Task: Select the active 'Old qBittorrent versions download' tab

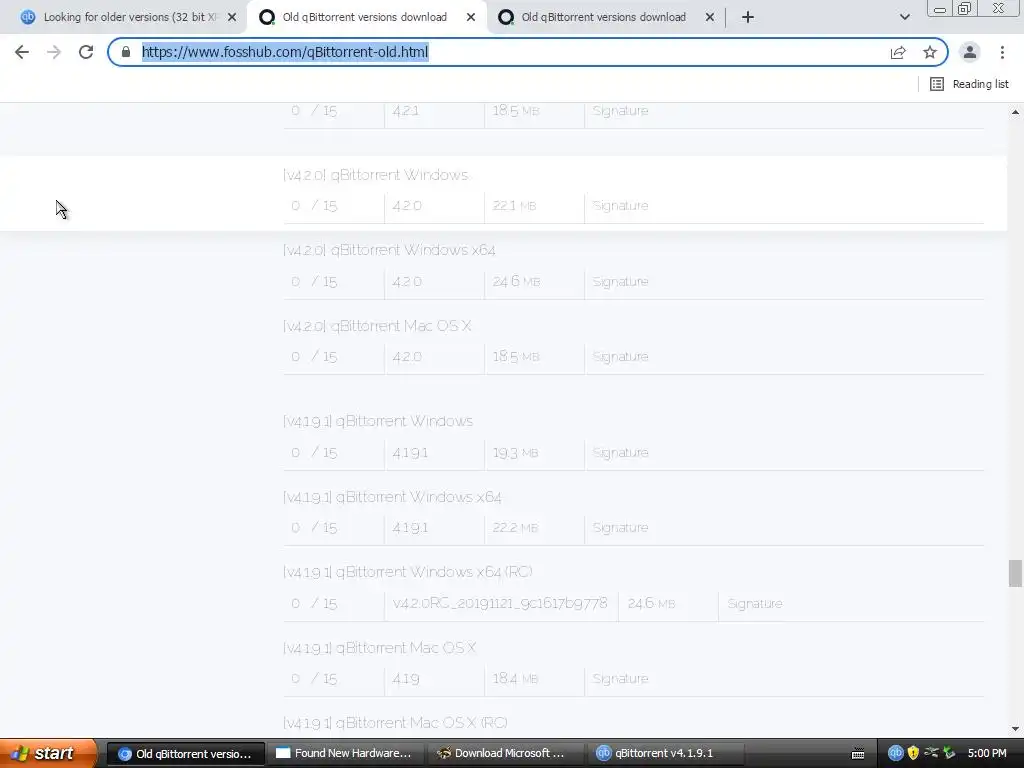Action: click(x=364, y=17)
